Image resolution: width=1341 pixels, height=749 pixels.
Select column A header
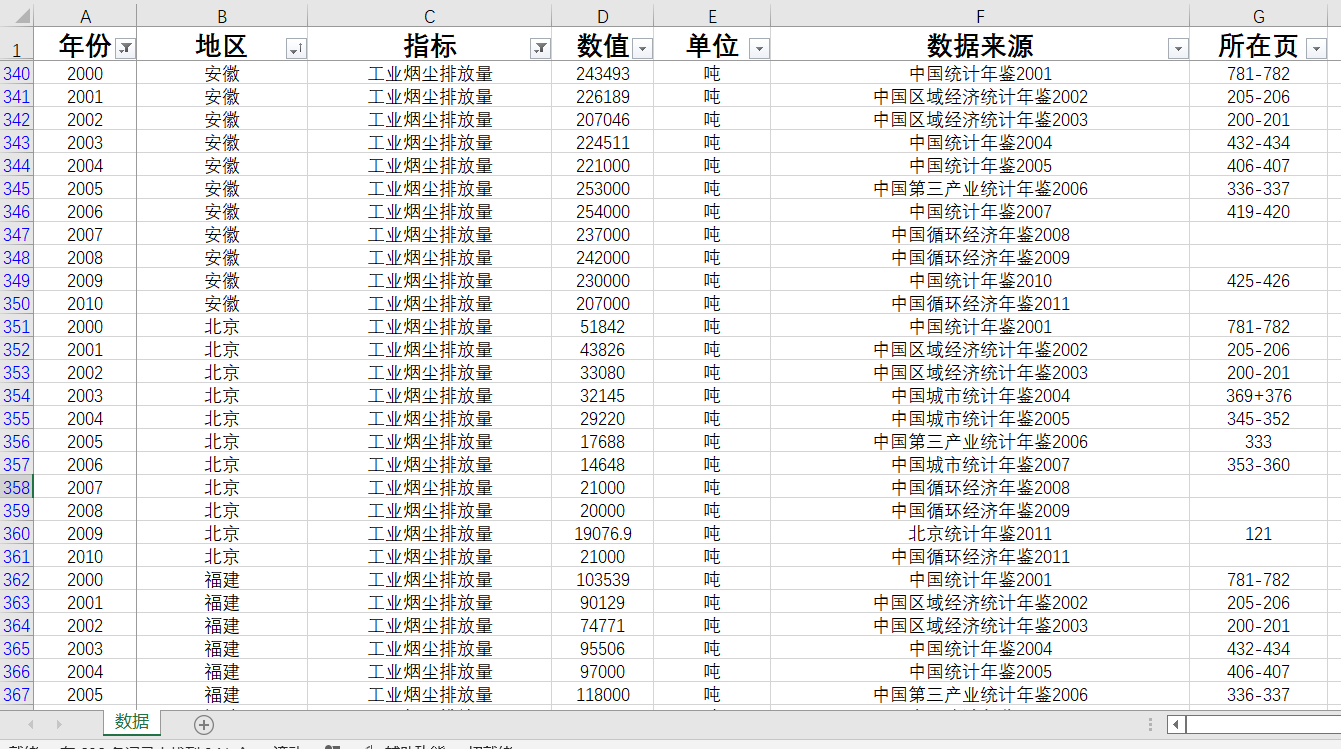[85, 16]
